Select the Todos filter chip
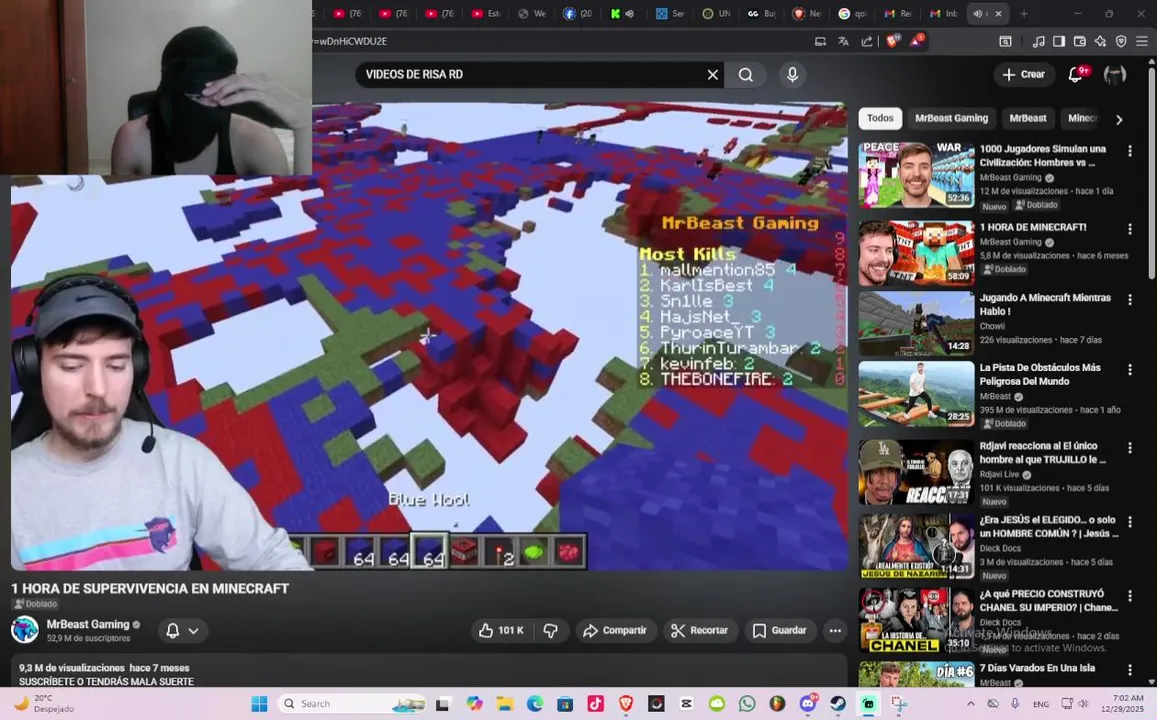1157x720 pixels. click(880, 118)
